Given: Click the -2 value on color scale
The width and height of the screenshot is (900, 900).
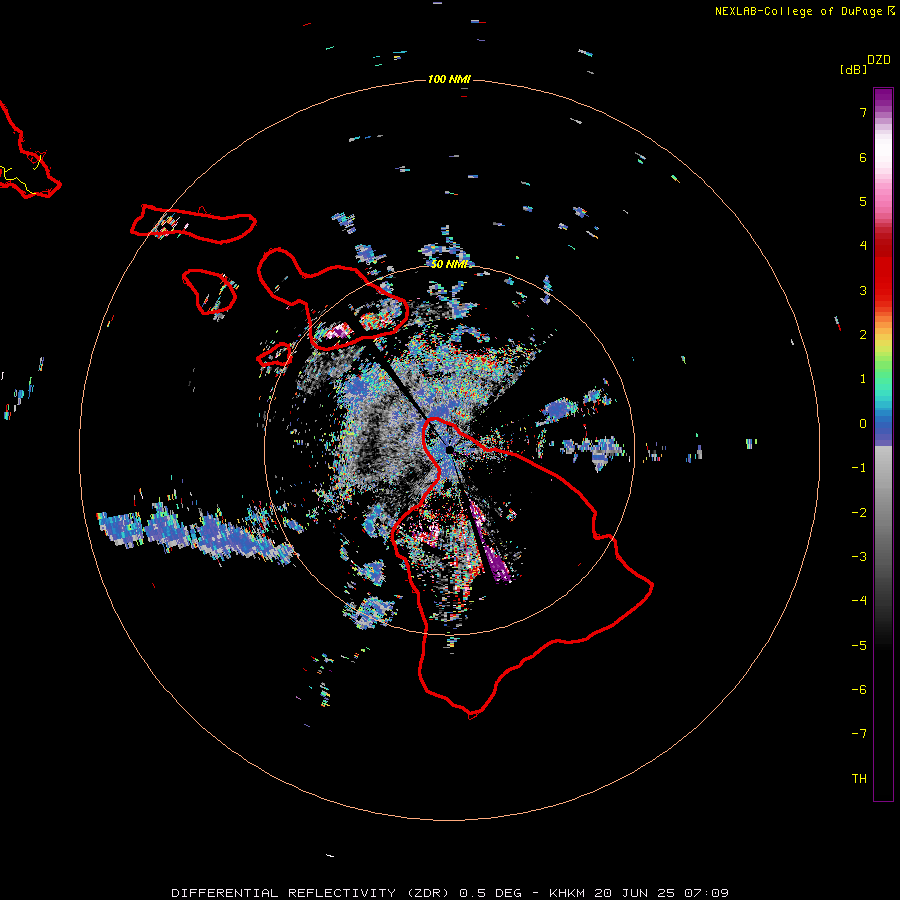Looking at the screenshot, I should click(x=859, y=513).
